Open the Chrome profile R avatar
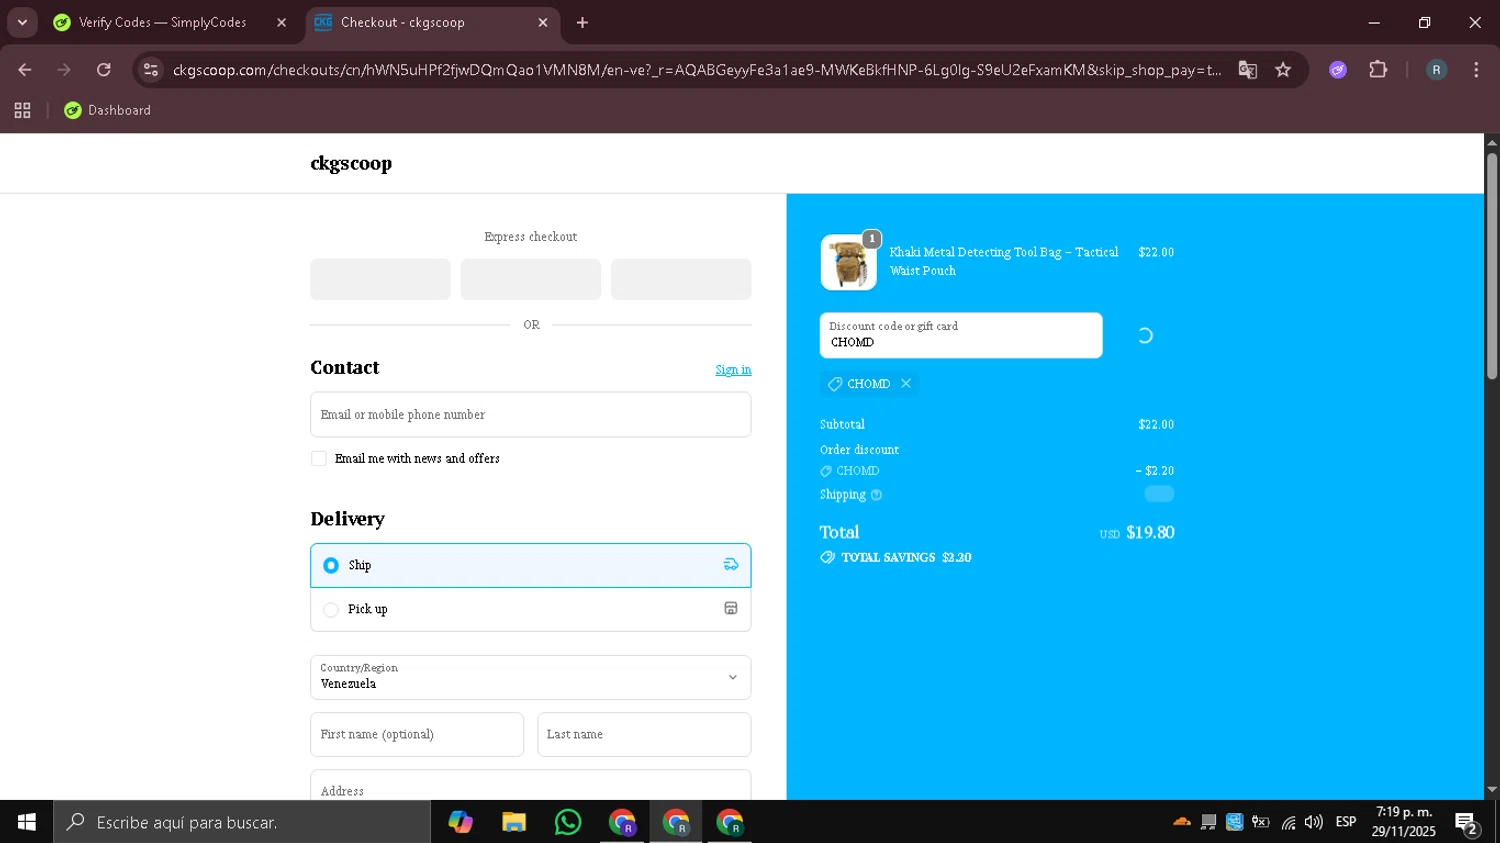Viewport: 1500px width, 843px height. click(1436, 70)
